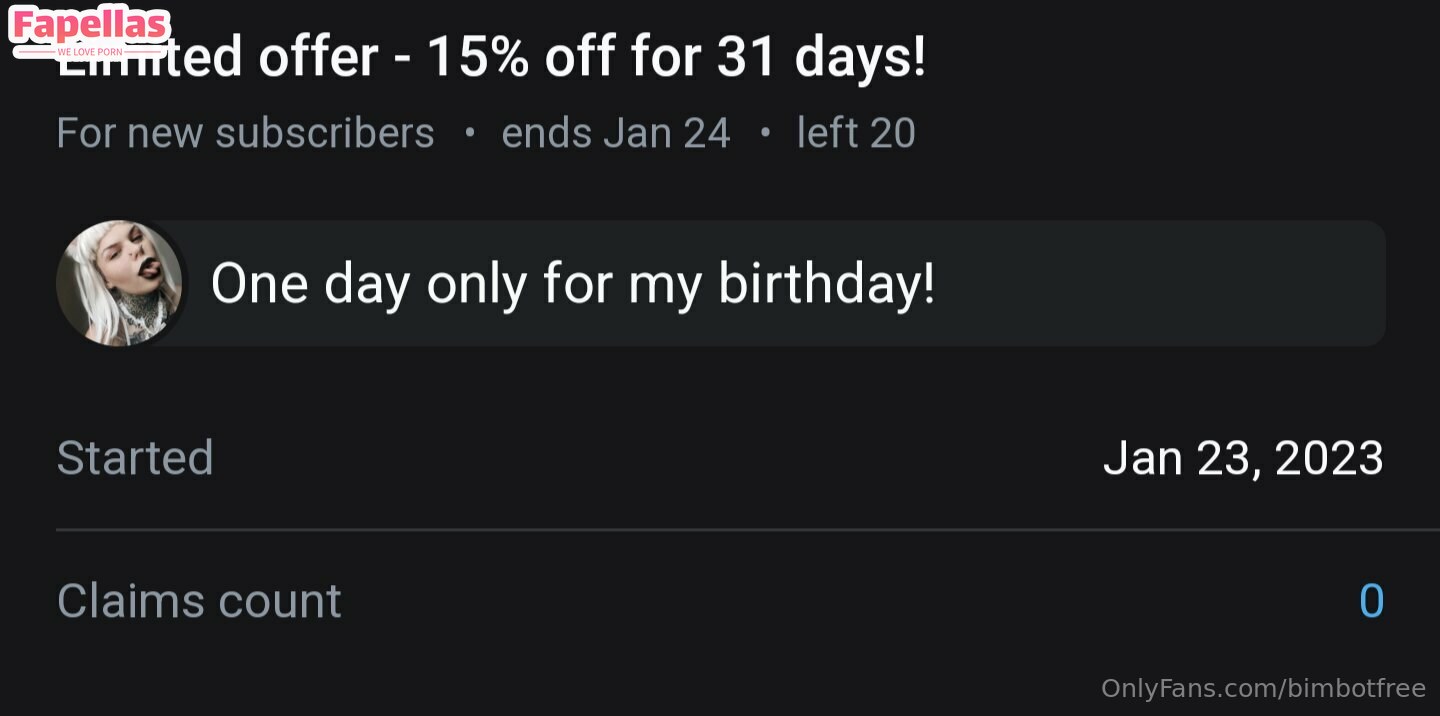The width and height of the screenshot is (1440, 716).
Task: Click the "Claims count" label
Action: point(199,601)
